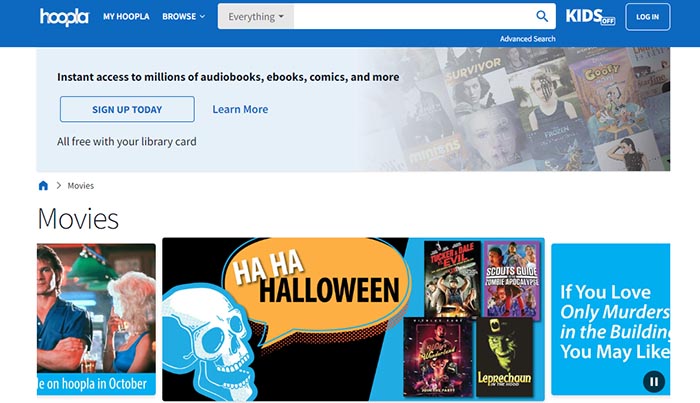Expand the BROWSE dropdown menu
Screen dimensions: 700x403
(x=183, y=17)
